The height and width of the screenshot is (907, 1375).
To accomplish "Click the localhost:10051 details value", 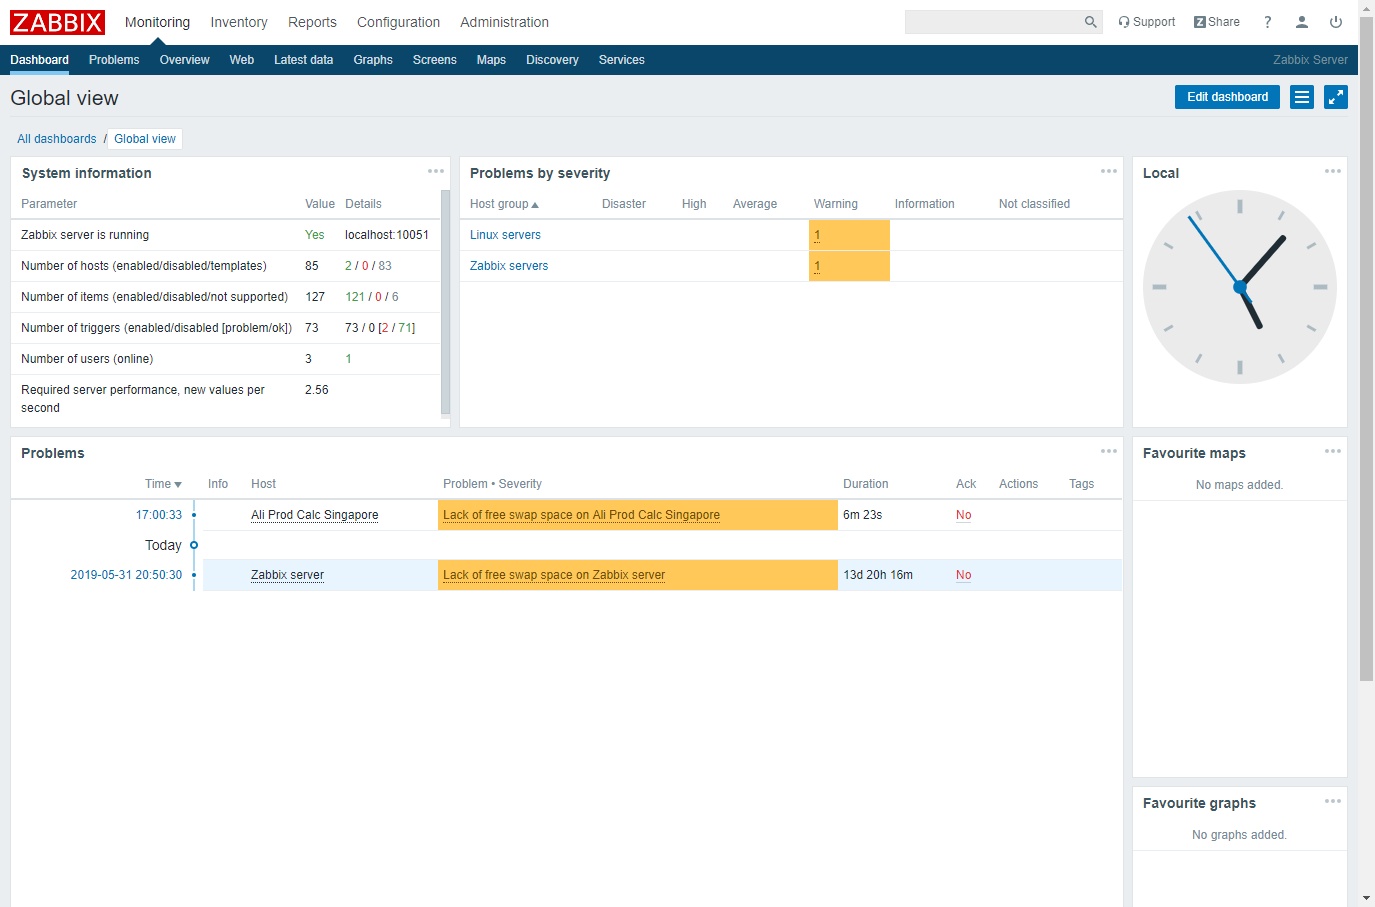I will [387, 235].
